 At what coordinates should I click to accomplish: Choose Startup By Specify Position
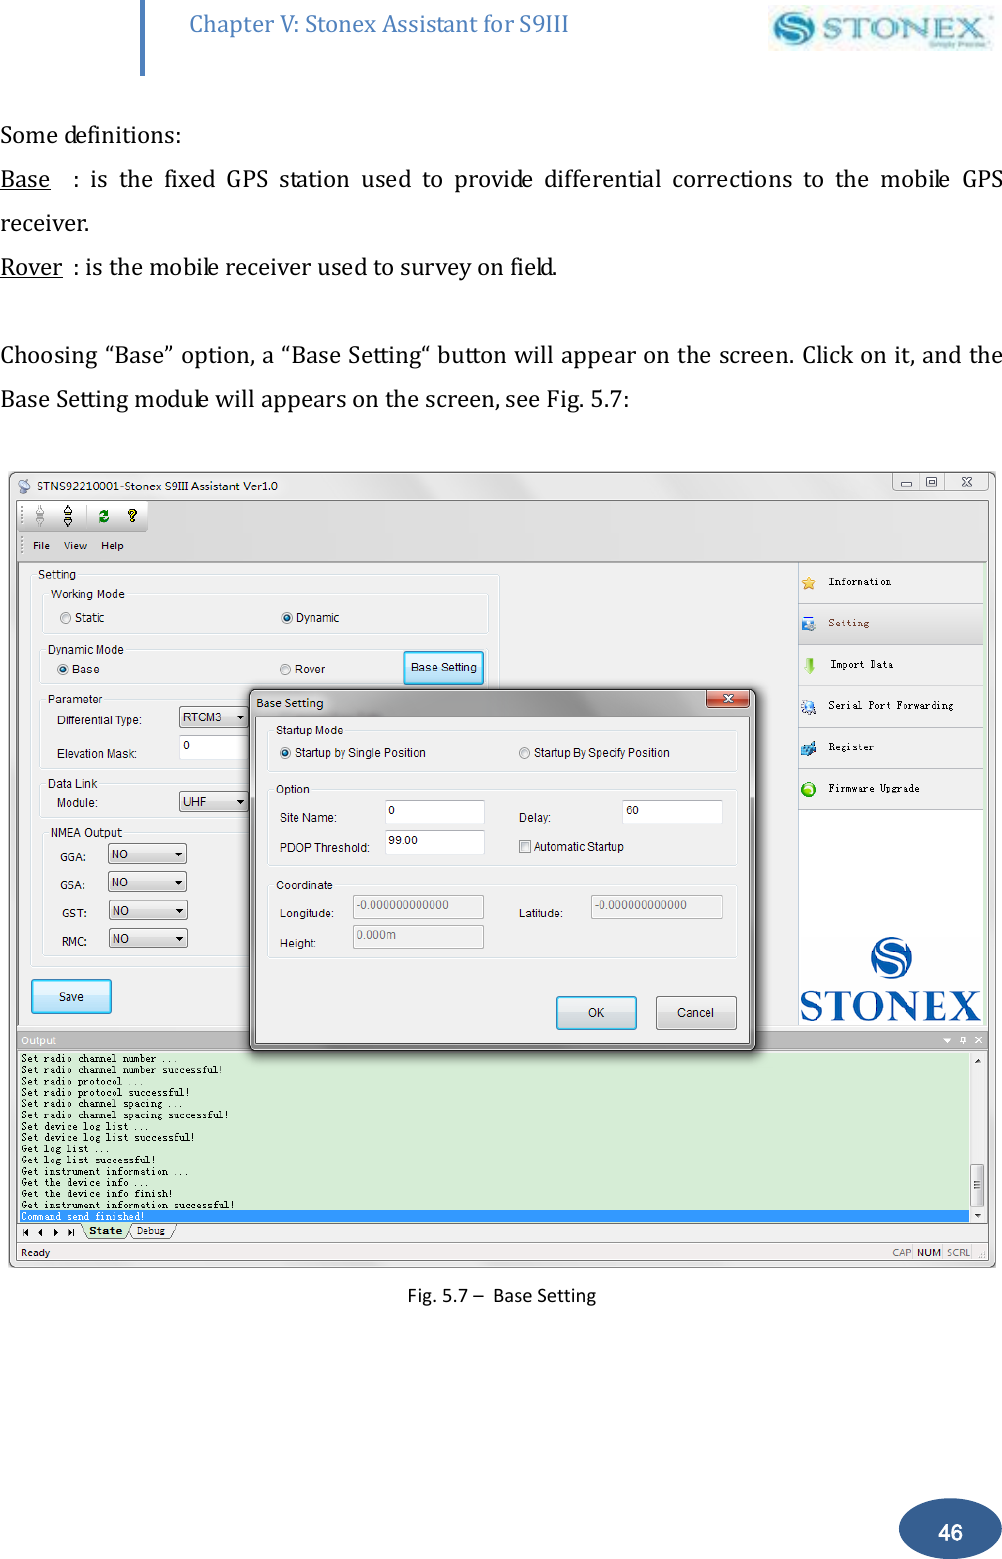(594, 753)
